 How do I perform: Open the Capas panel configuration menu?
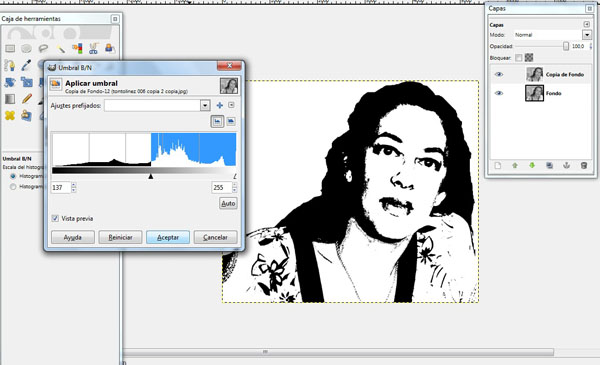[586, 24]
